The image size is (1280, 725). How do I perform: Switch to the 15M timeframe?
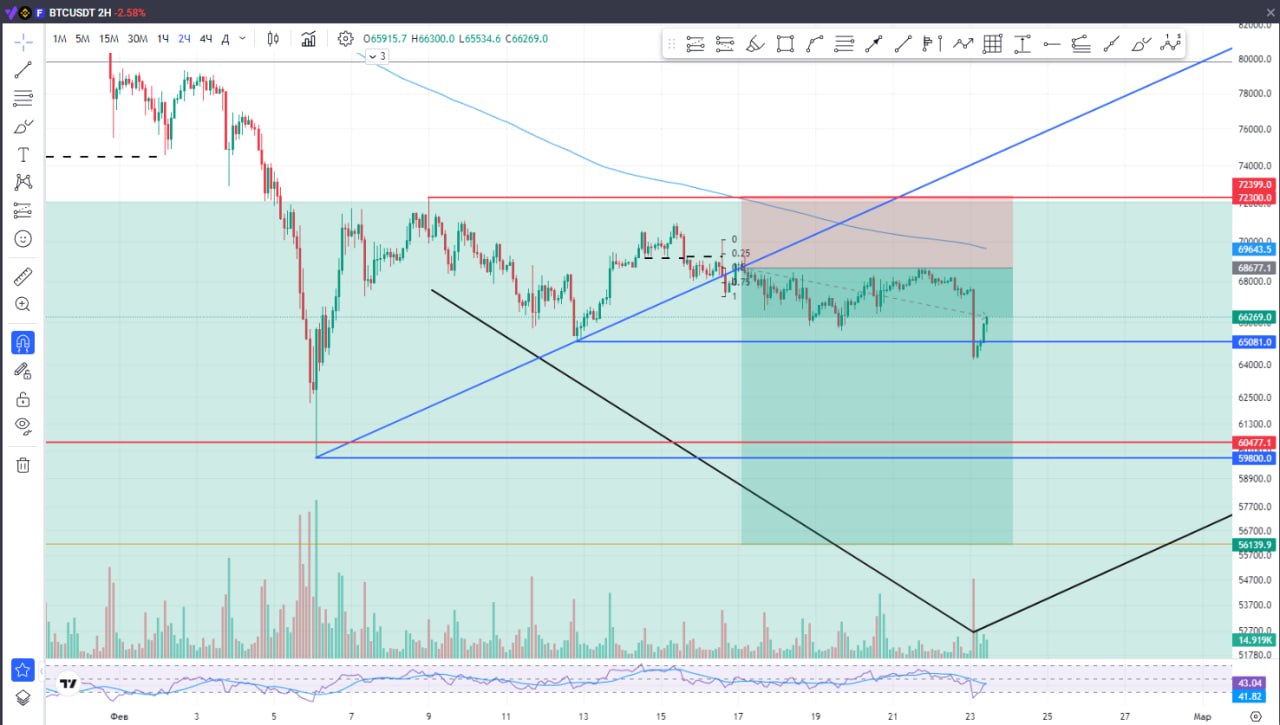[x=109, y=39]
